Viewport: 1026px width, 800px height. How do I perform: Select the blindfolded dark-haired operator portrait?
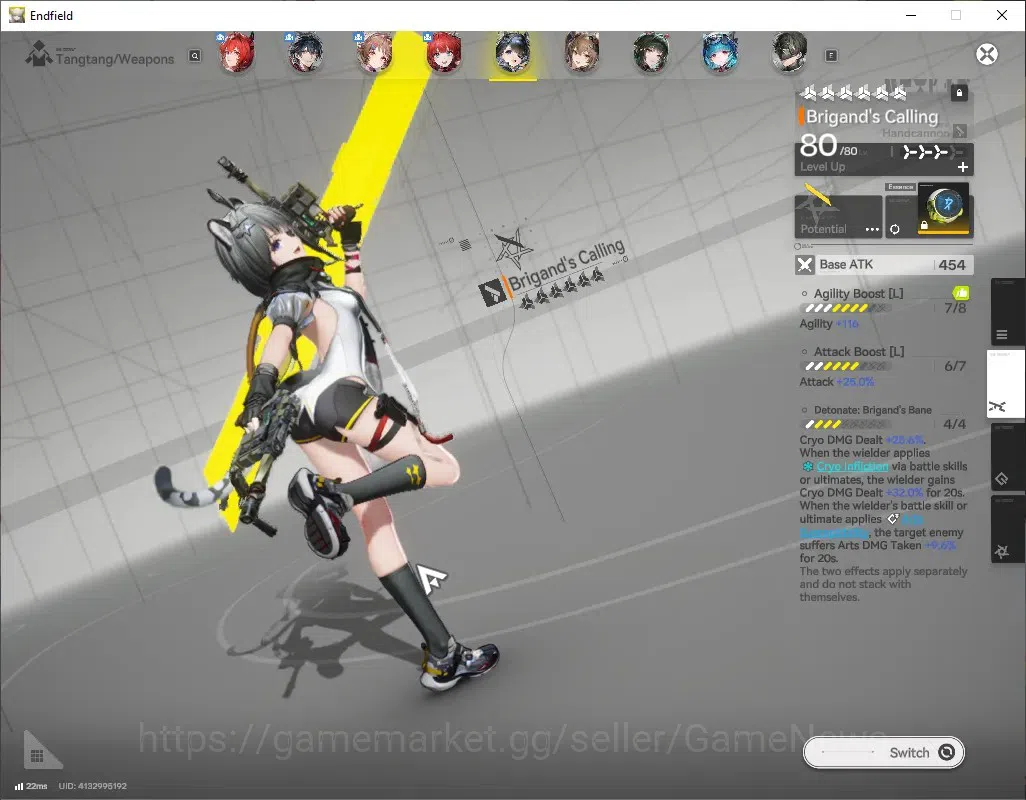789,52
